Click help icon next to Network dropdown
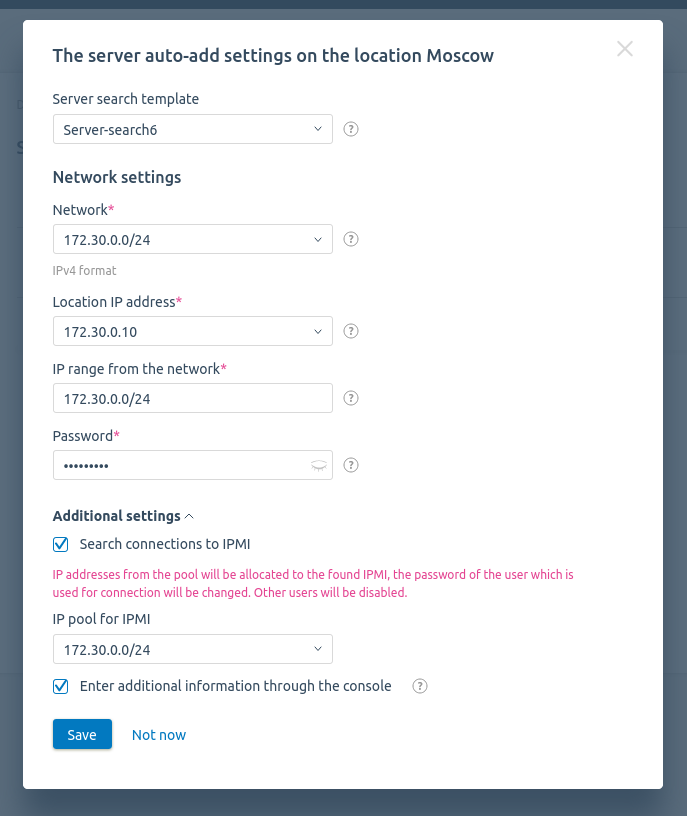Image resolution: width=687 pixels, height=816 pixels. (x=351, y=239)
